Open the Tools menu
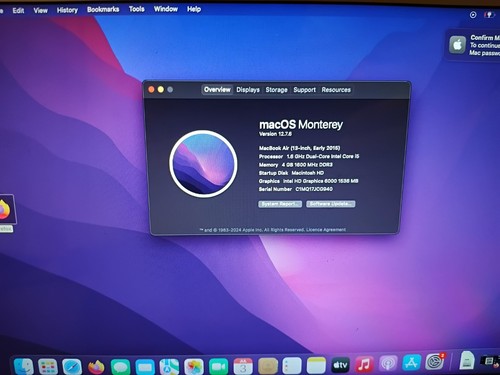Image resolution: width=500 pixels, height=375 pixels. (137, 9)
